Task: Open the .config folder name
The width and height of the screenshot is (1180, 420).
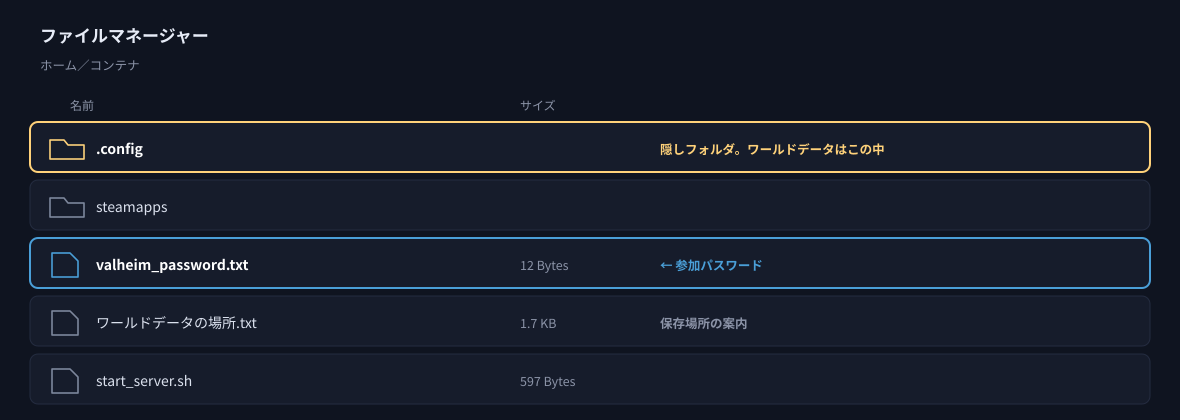Action: [120, 149]
